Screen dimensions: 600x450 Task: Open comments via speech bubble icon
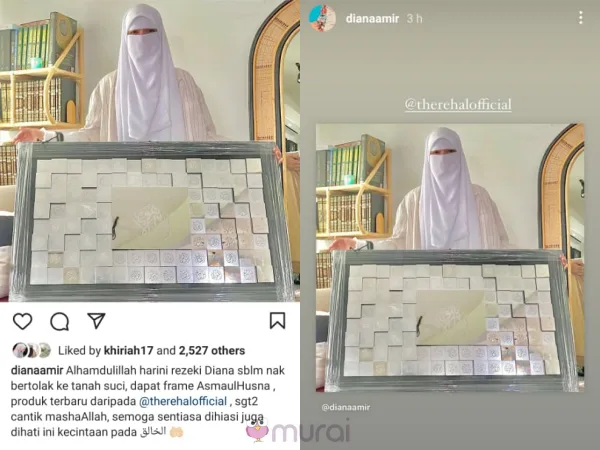pyautogui.click(x=60, y=321)
